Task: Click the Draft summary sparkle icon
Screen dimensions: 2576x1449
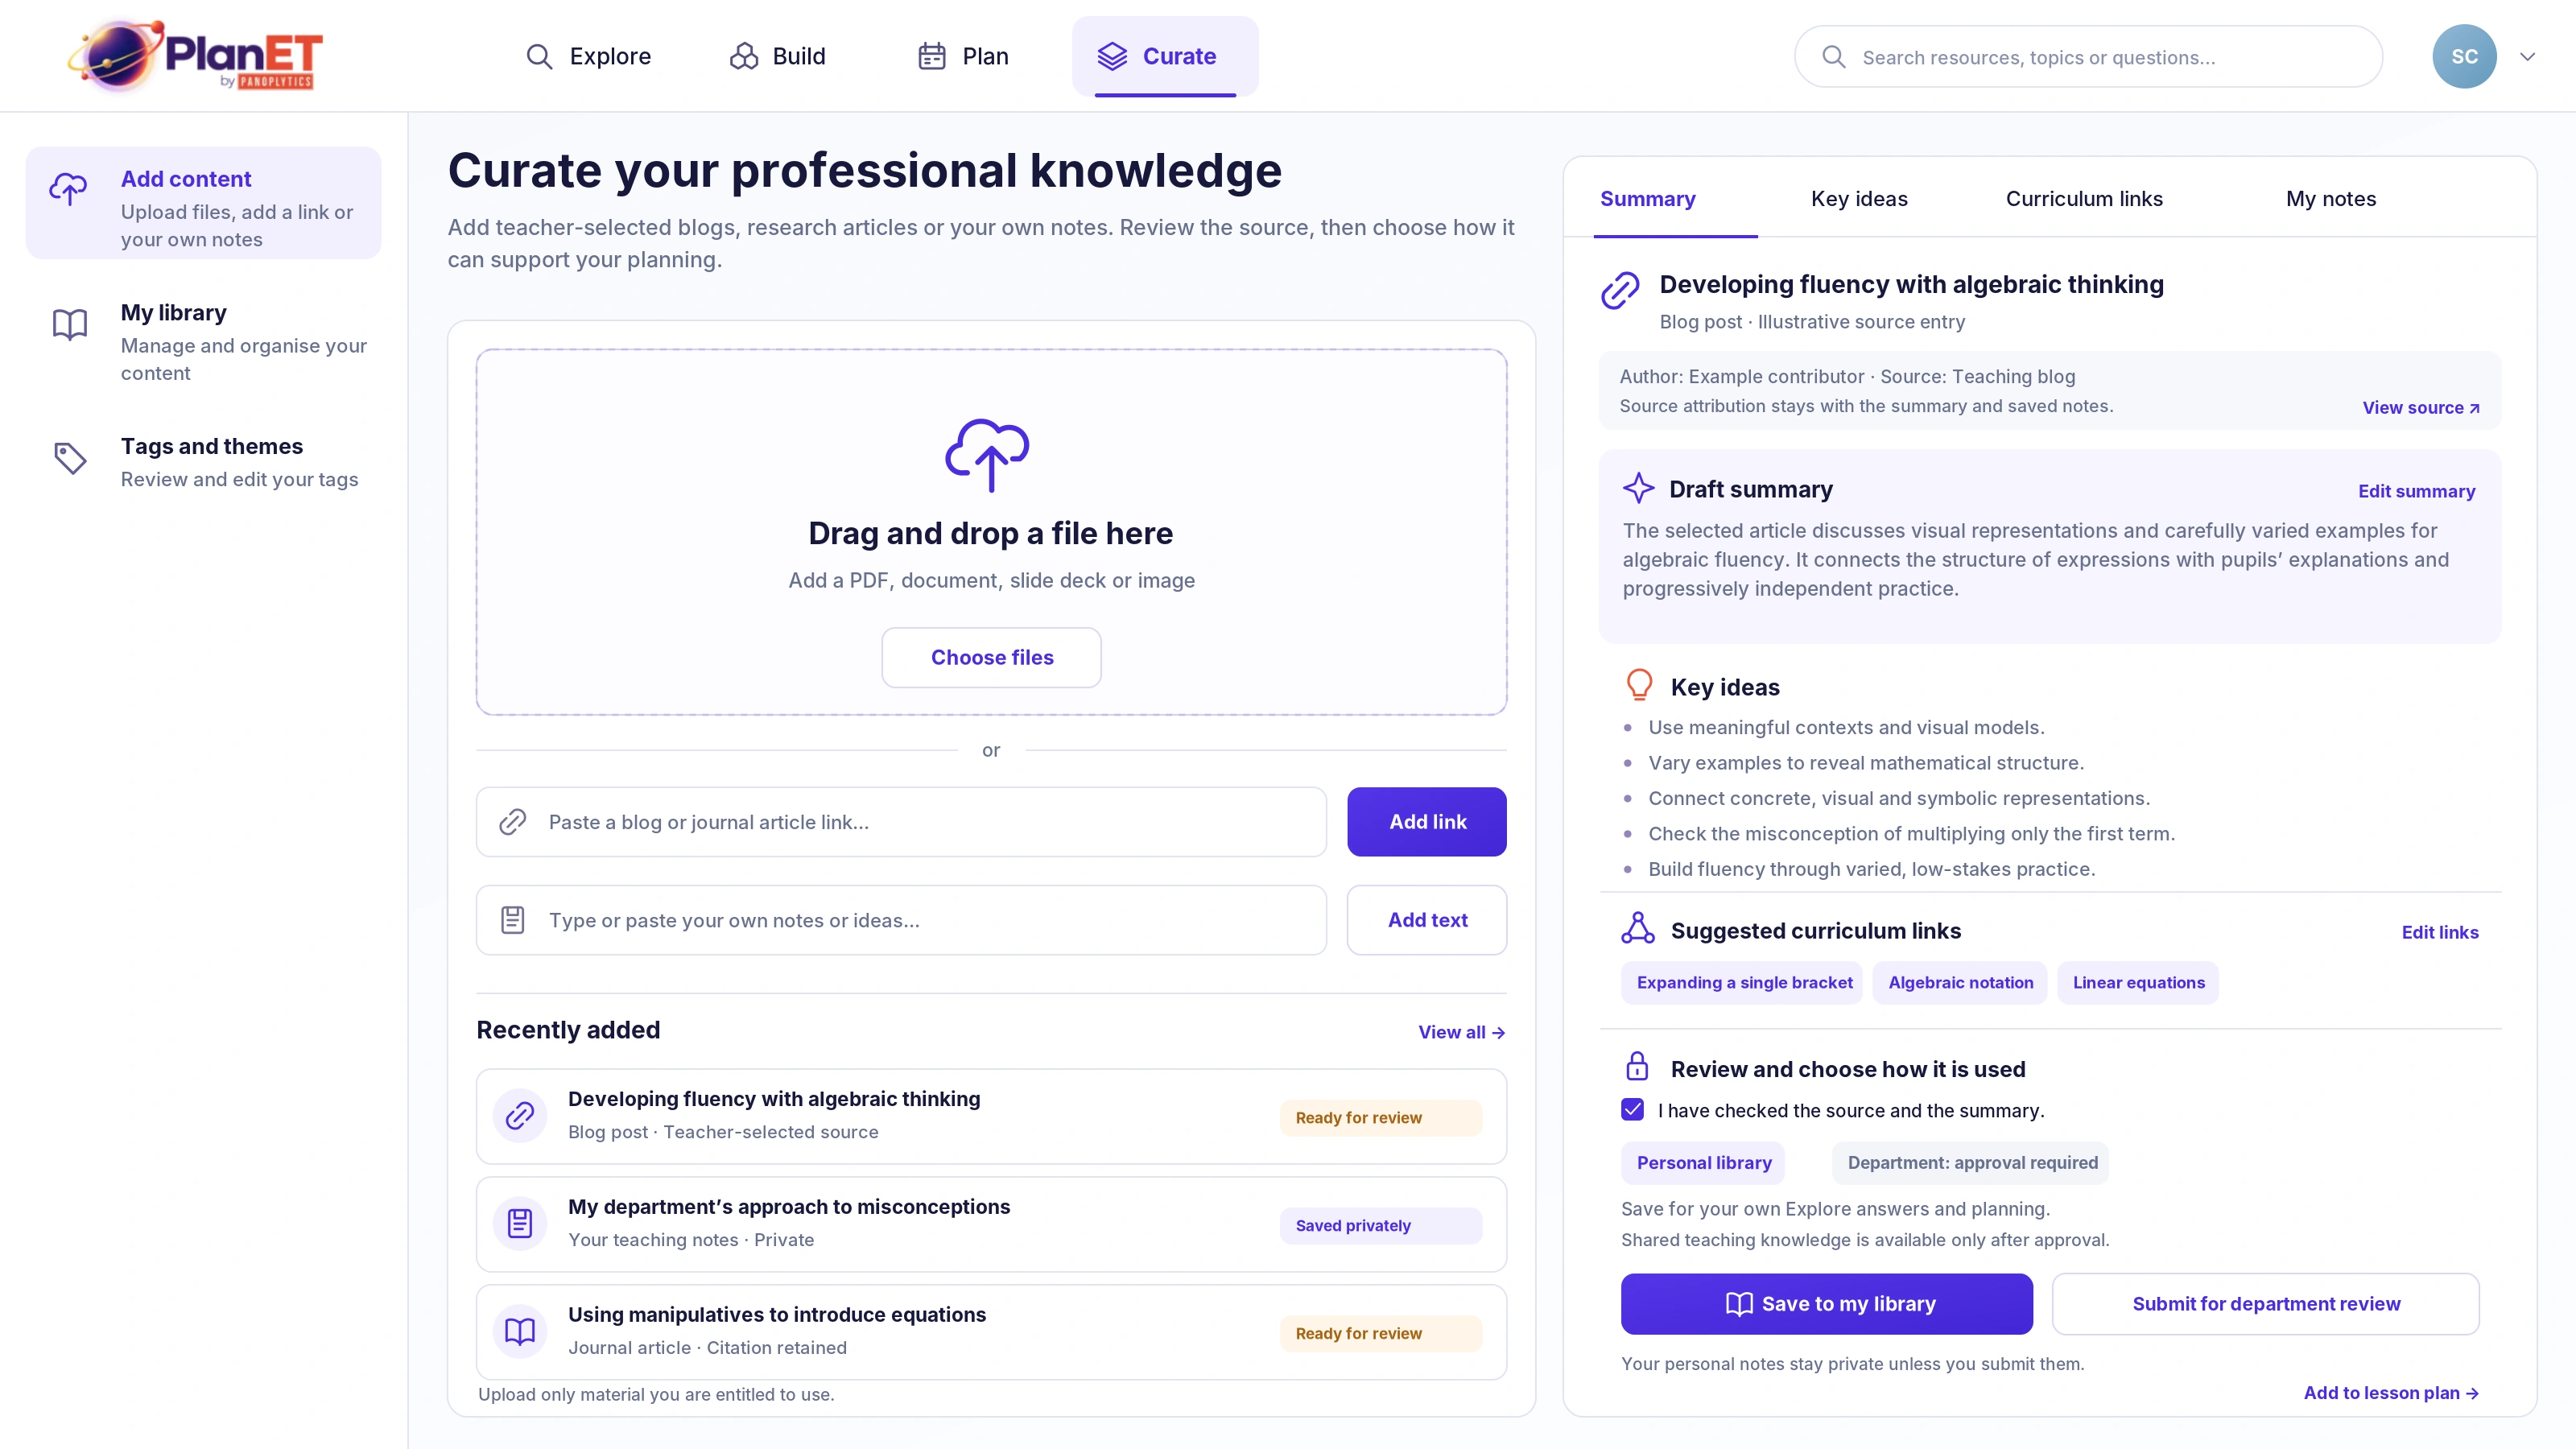Action: [x=1638, y=488]
